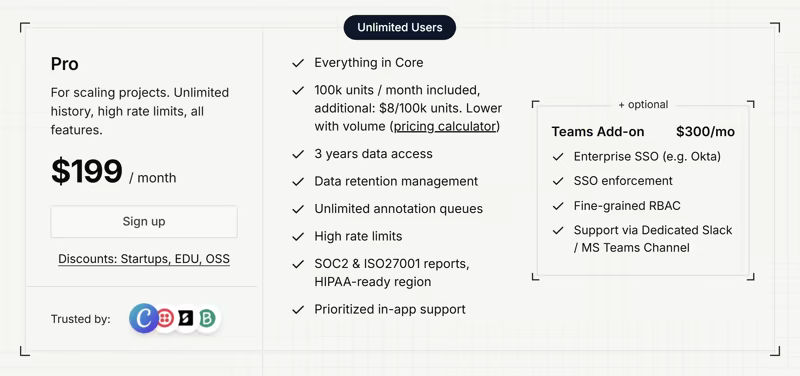Click checkmark beside Everything in Core
The width and height of the screenshot is (800, 376).
(298, 63)
